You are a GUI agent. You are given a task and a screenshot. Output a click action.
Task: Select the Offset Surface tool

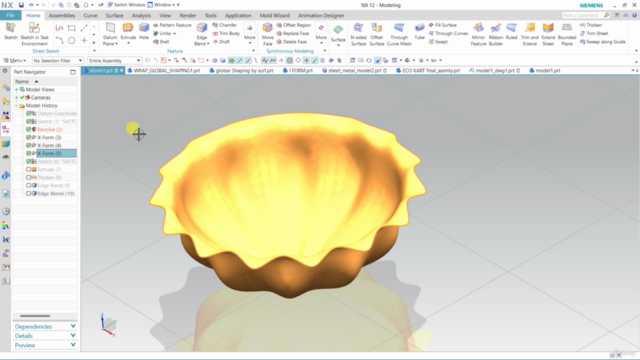click(x=377, y=33)
